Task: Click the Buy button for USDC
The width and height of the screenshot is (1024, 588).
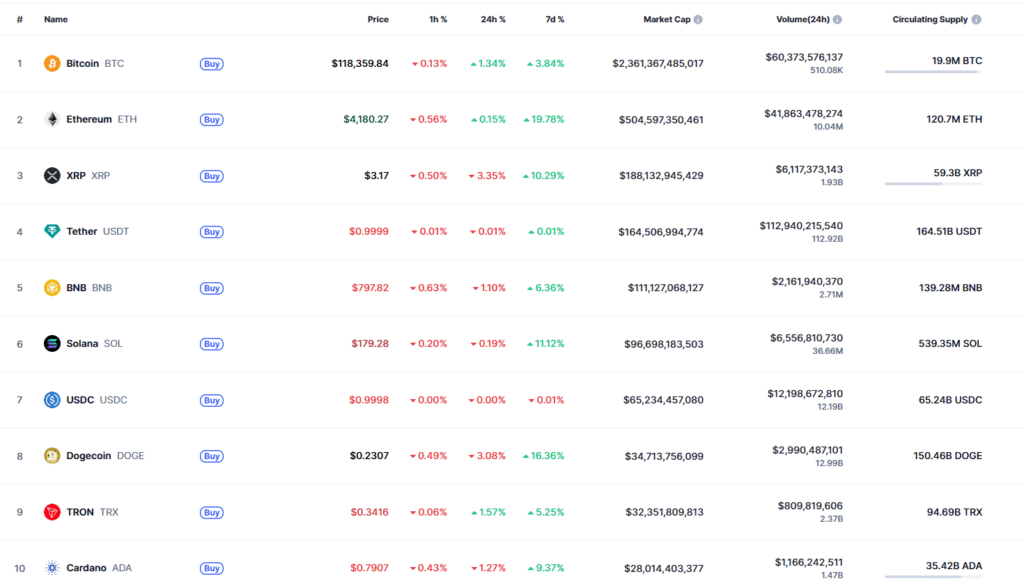Action: tap(212, 400)
